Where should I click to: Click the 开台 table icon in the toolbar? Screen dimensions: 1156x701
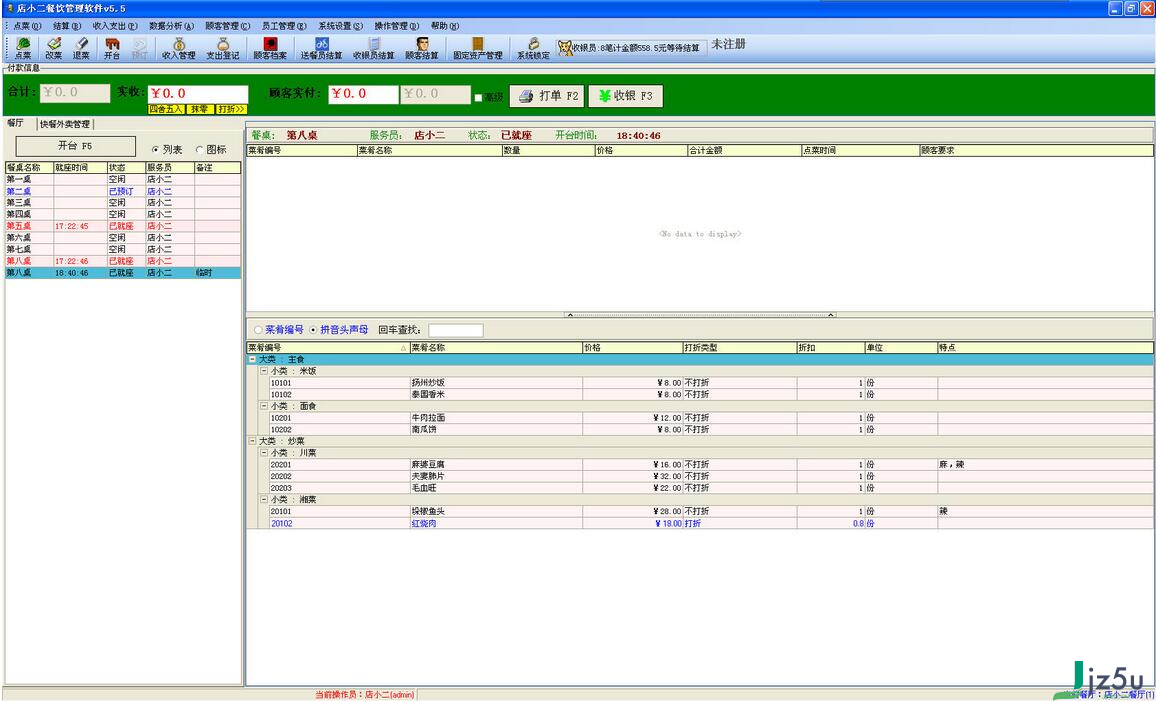pyautogui.click(x=112, y=49)
